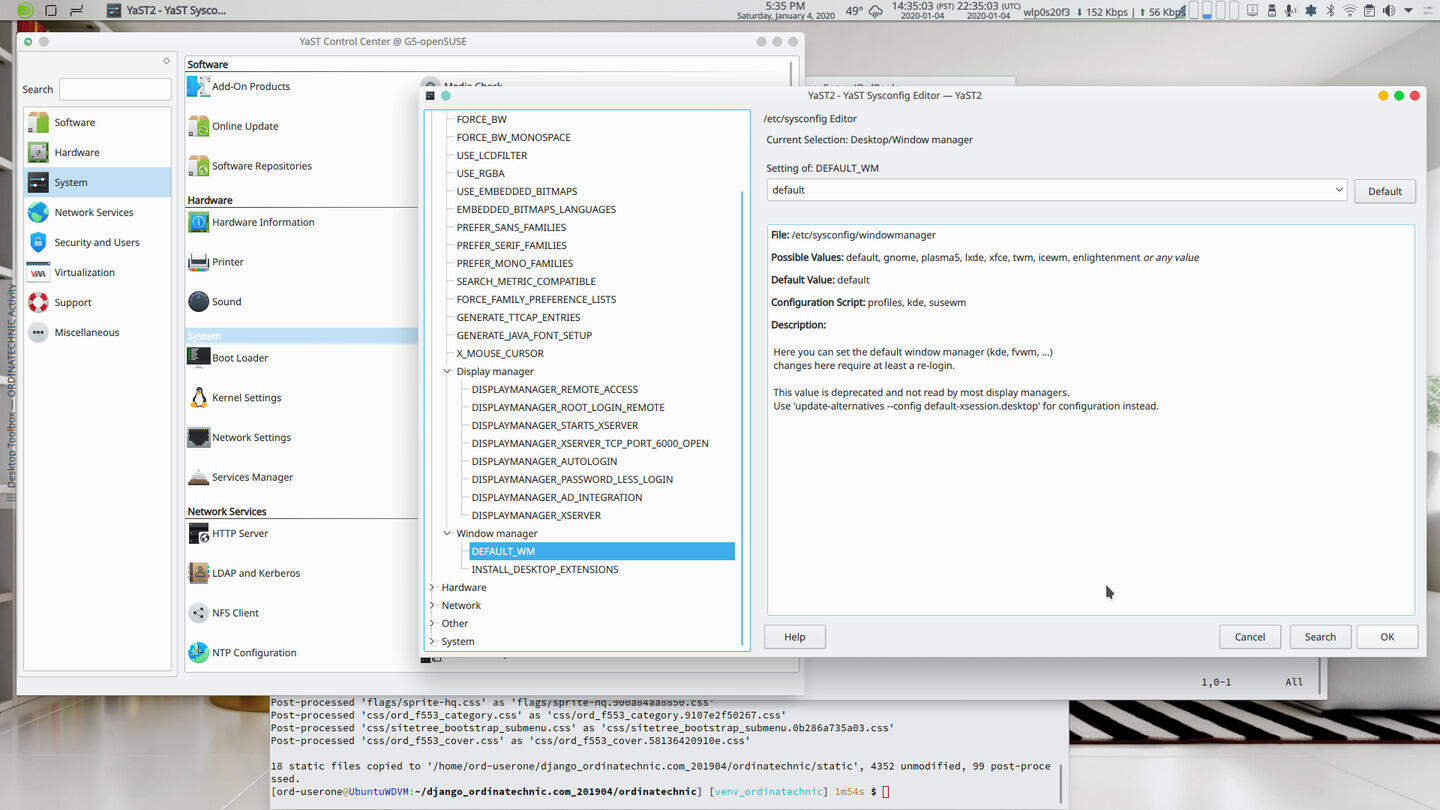Viewport: 1440px width, 810px height.
Task: Open the DEFAULT_WM setting dropdown
Action: (1057, 190)
